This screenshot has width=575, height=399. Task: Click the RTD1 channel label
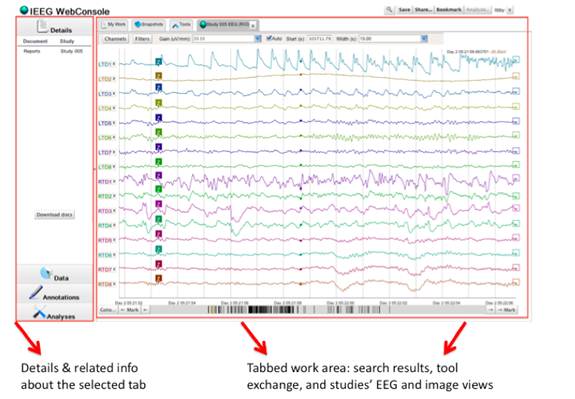point(105,182)
